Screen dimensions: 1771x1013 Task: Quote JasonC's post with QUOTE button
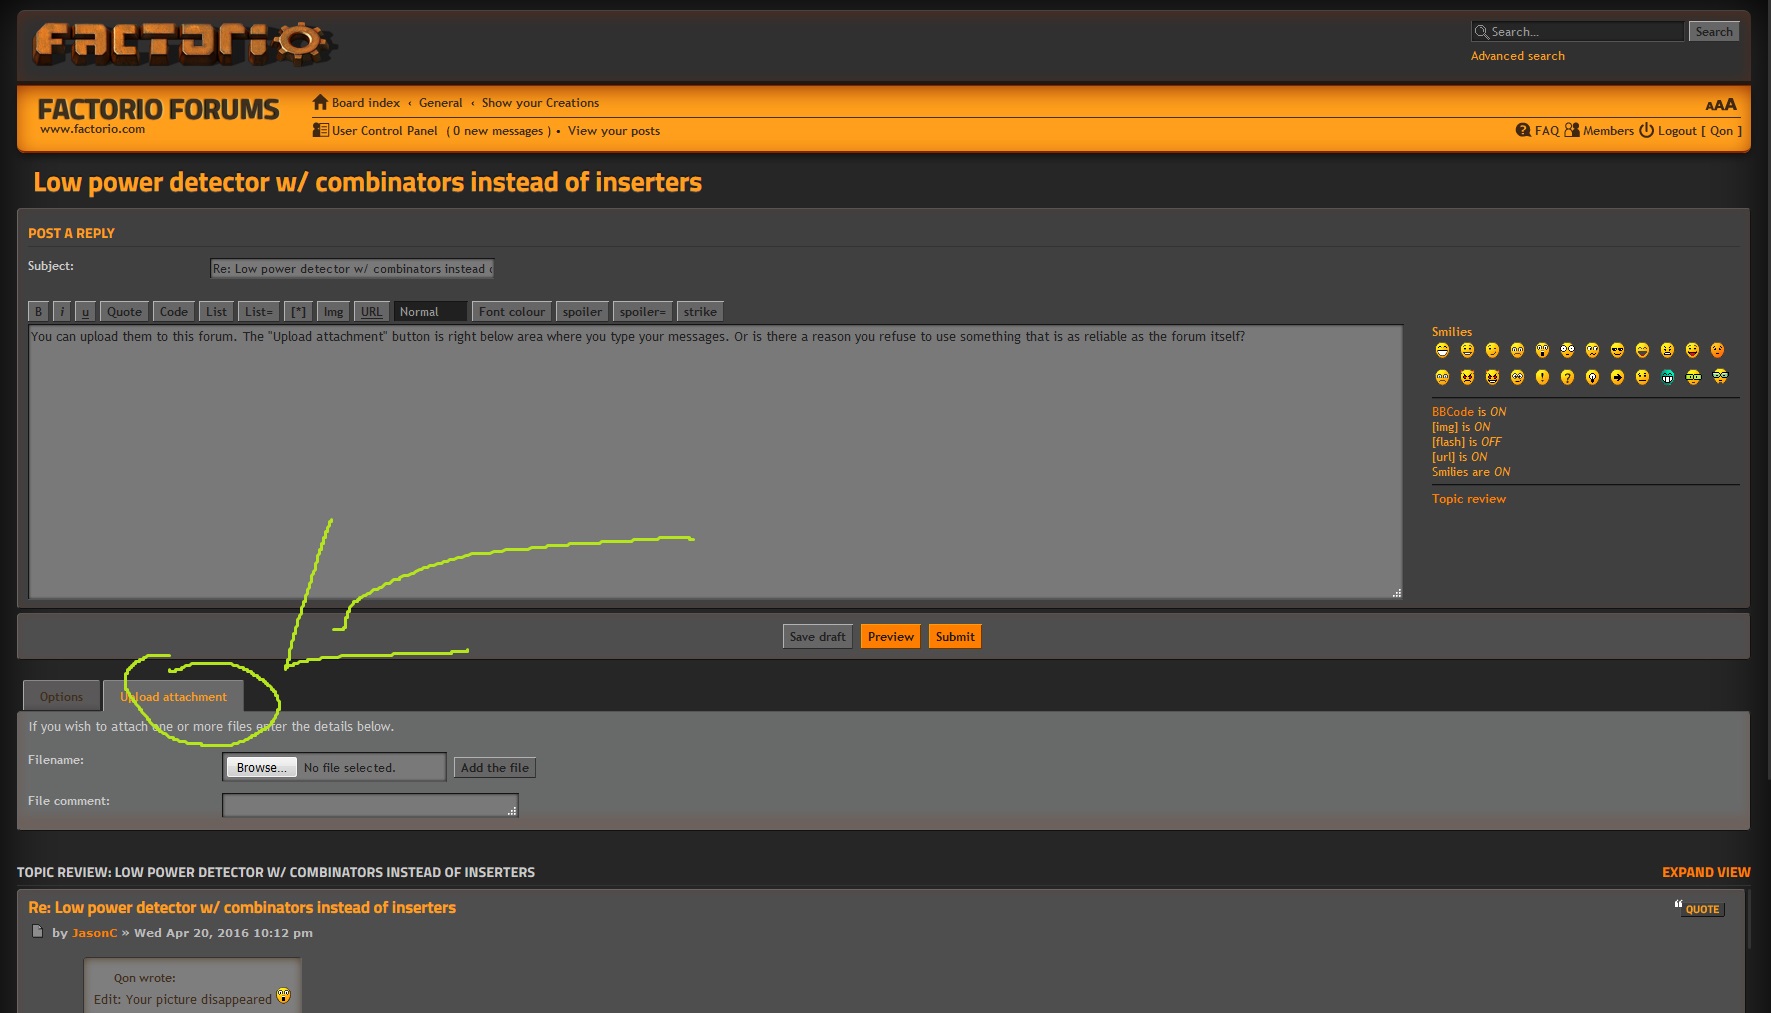tap(1700, 908)
